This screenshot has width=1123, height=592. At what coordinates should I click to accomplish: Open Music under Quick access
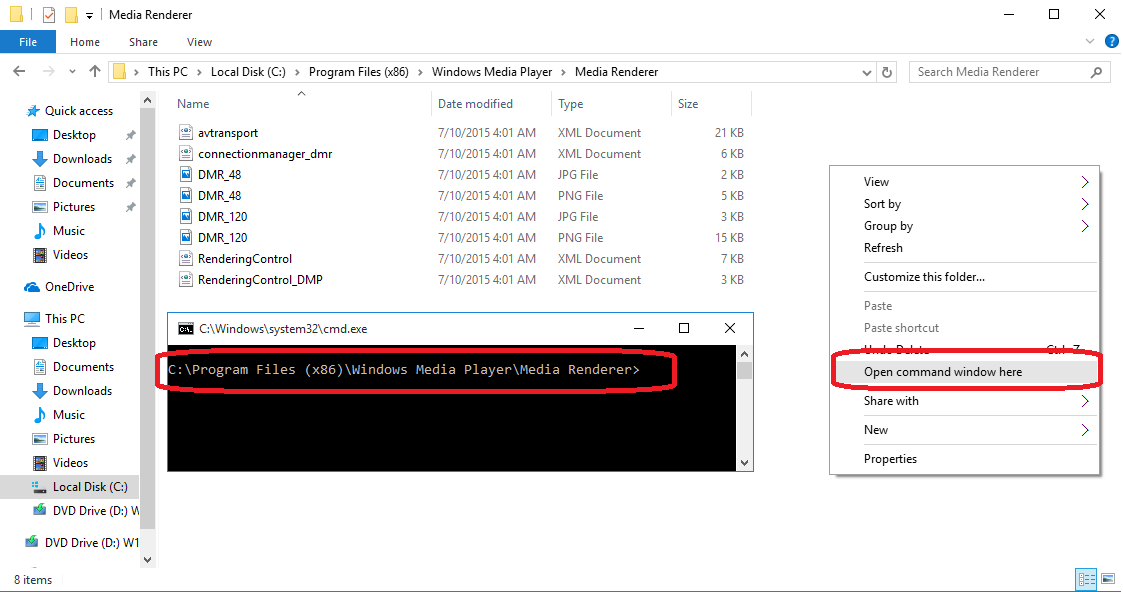pyautogui.click(x=68, y=231)
